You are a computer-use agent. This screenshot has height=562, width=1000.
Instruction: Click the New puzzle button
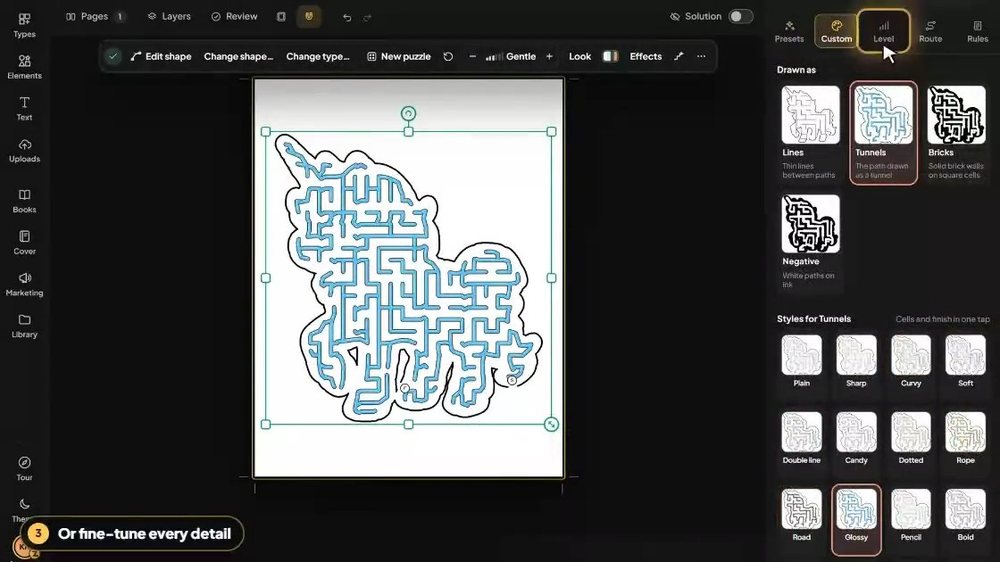(399, 56)
